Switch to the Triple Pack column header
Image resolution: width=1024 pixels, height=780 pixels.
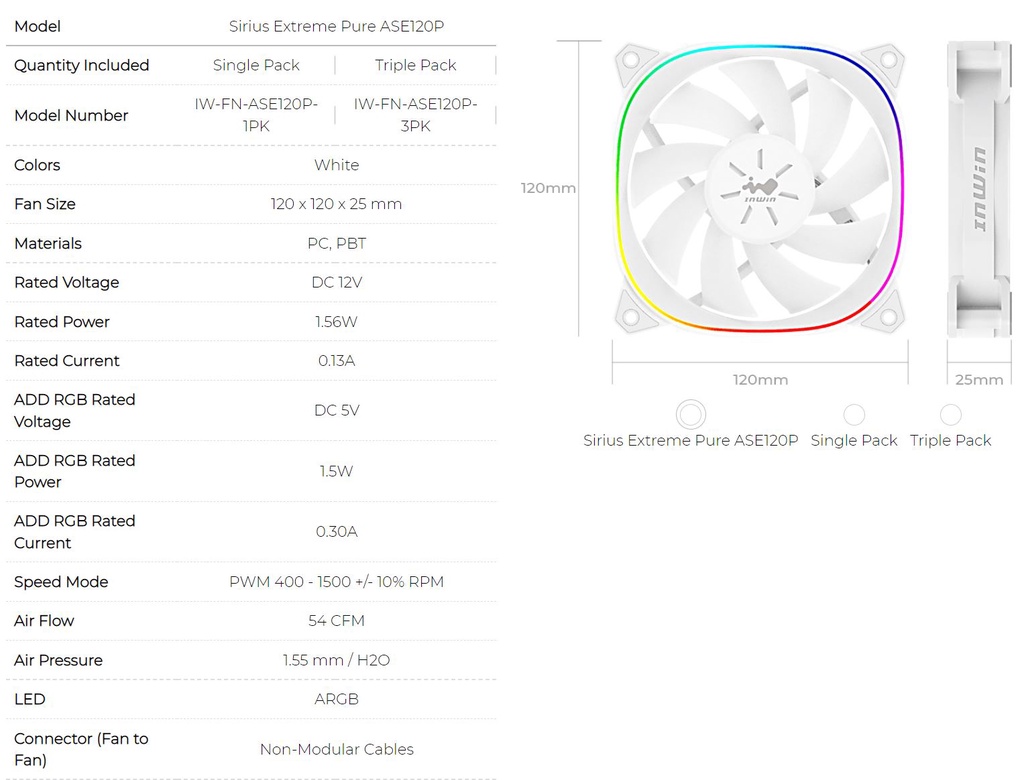pyautogui.click(x=415, y=65)
